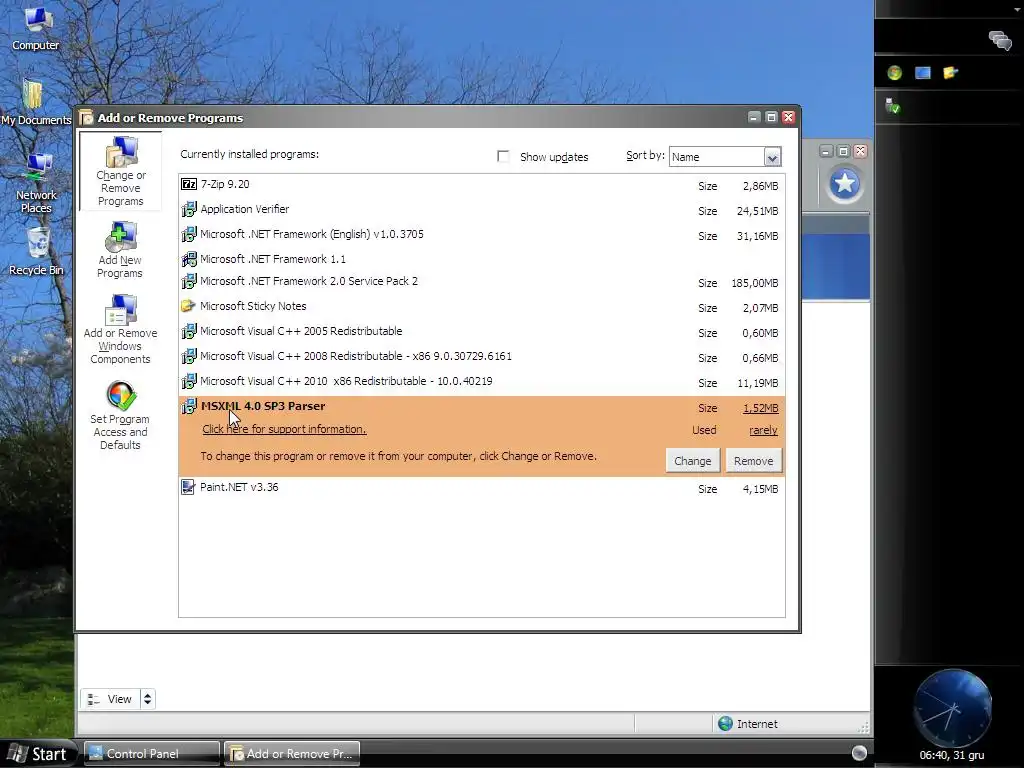Open Add New Programs sidebar icon

click(x=120, y=249)
